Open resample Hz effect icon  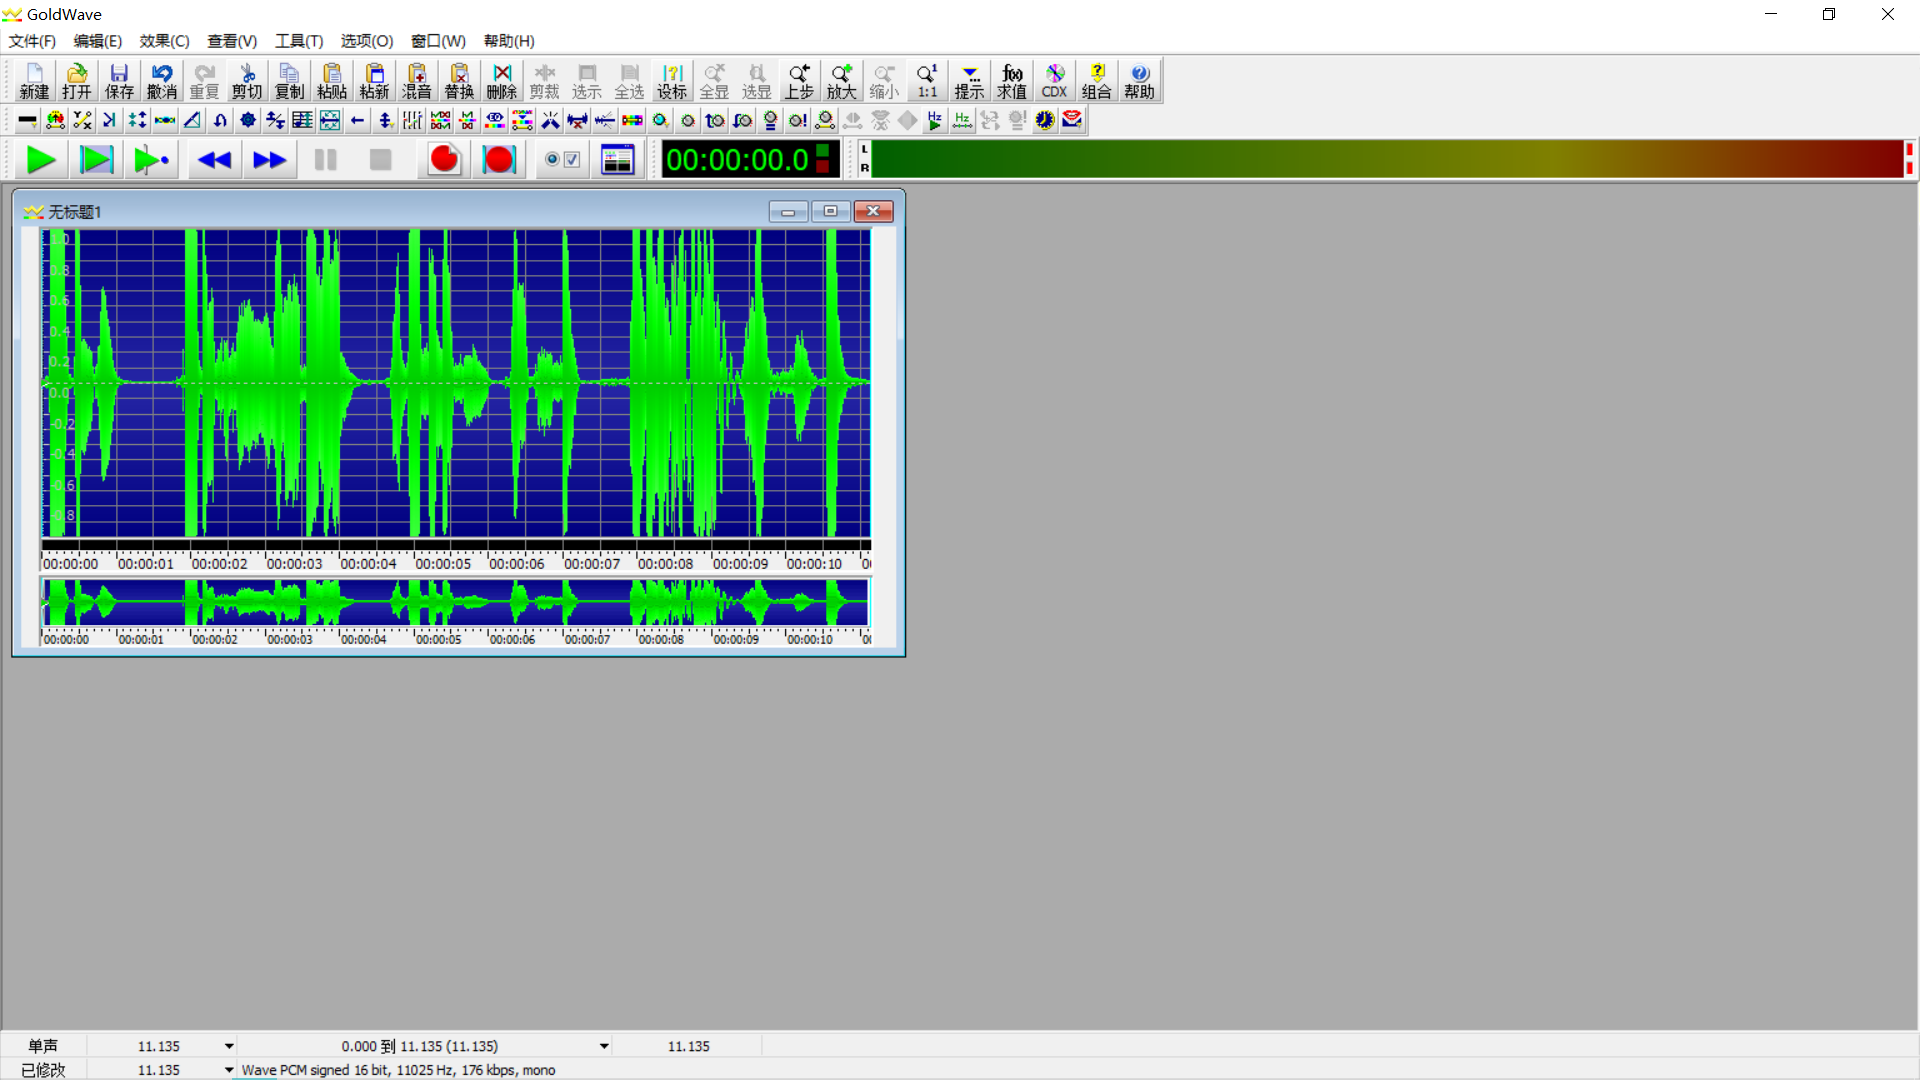[x=962, y=120]
